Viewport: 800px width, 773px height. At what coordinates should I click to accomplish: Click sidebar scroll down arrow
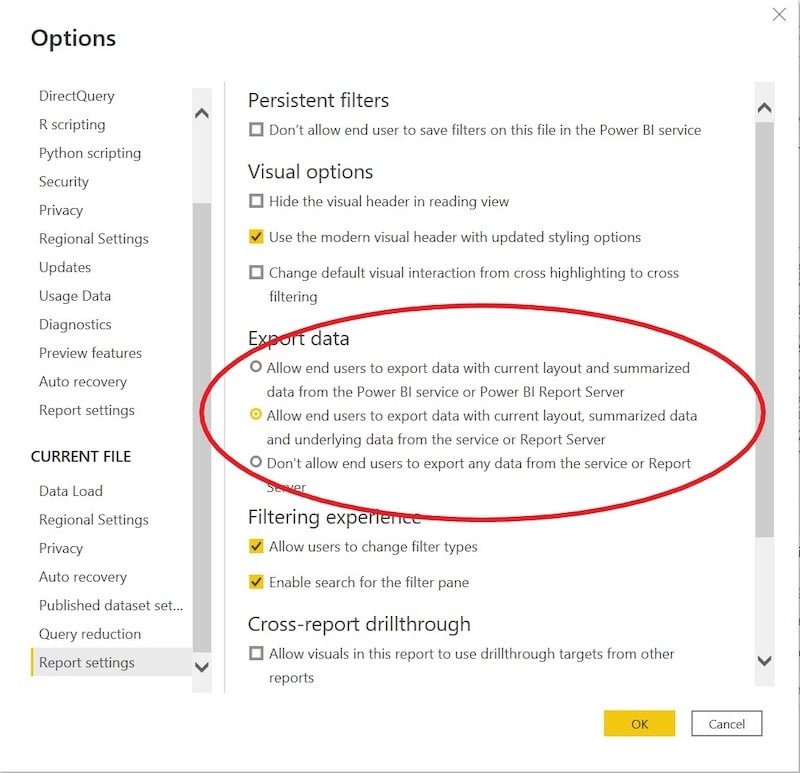click(x=202, y=667)
